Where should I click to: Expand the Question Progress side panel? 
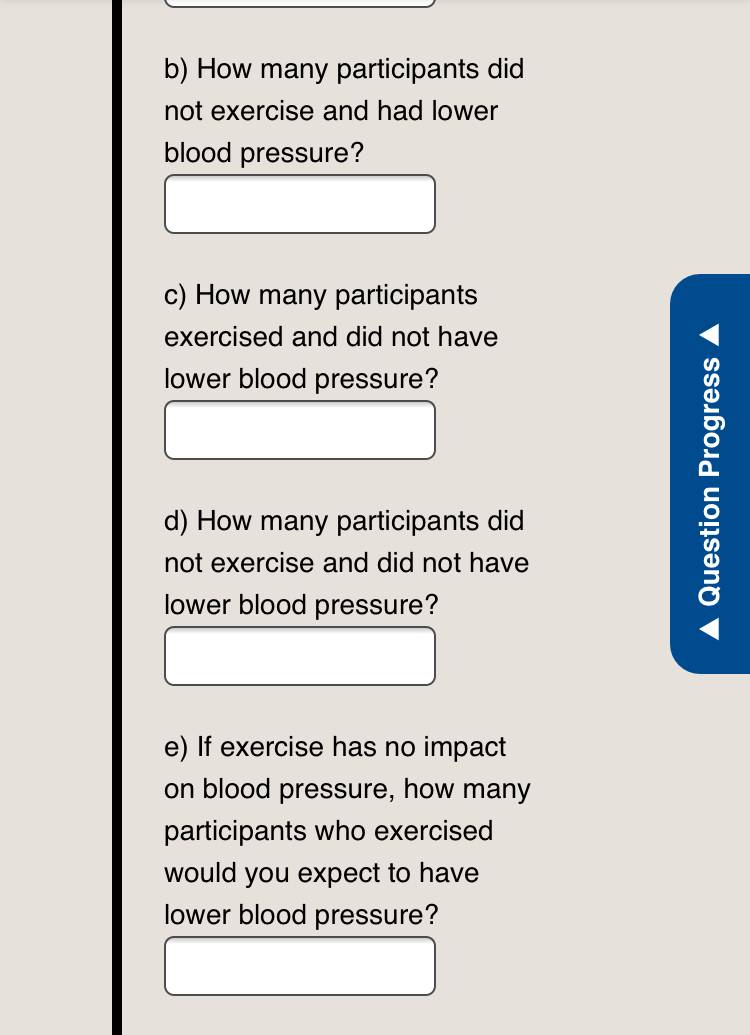click(710, 474)
